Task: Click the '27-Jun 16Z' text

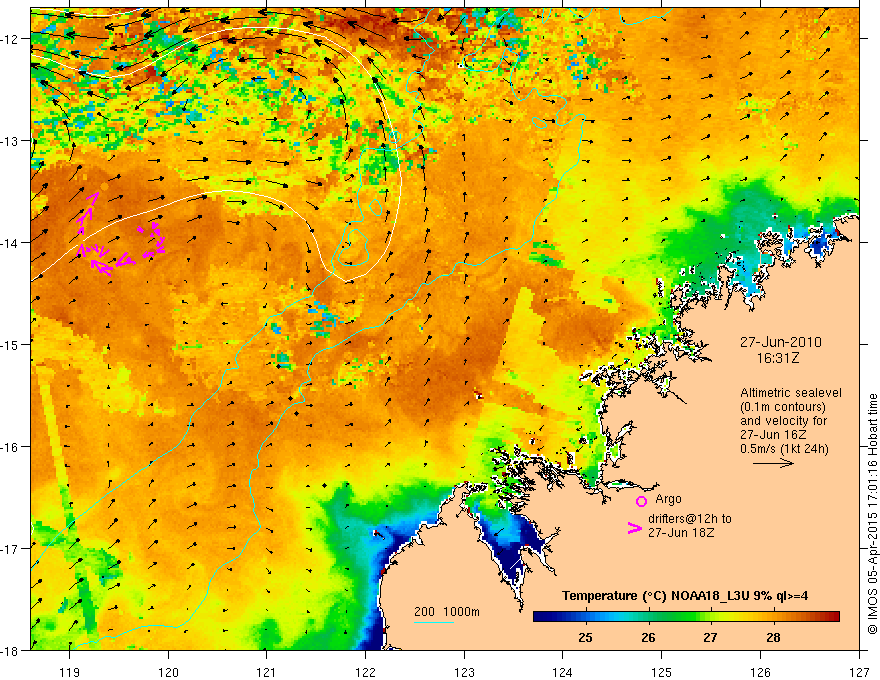Action: (x=771, y=435)
